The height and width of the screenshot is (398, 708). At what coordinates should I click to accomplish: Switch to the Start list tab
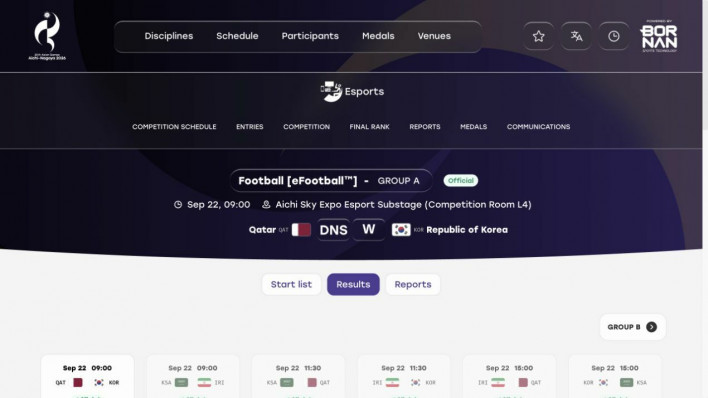[291, 284]
